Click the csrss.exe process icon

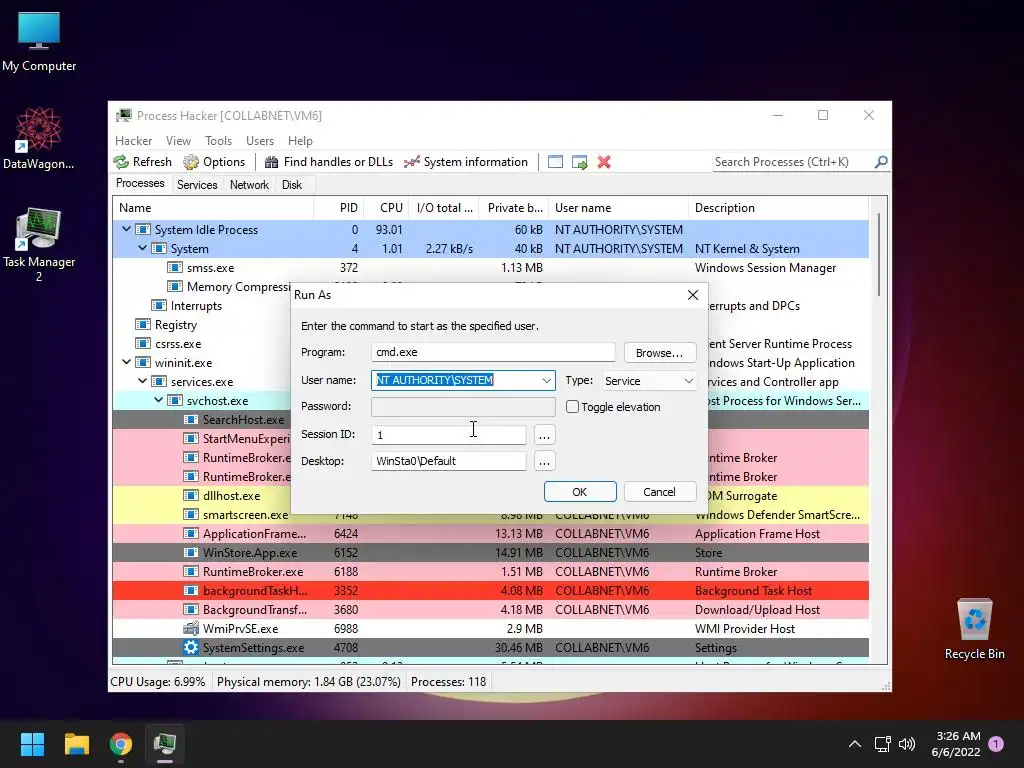click(142, 343)
